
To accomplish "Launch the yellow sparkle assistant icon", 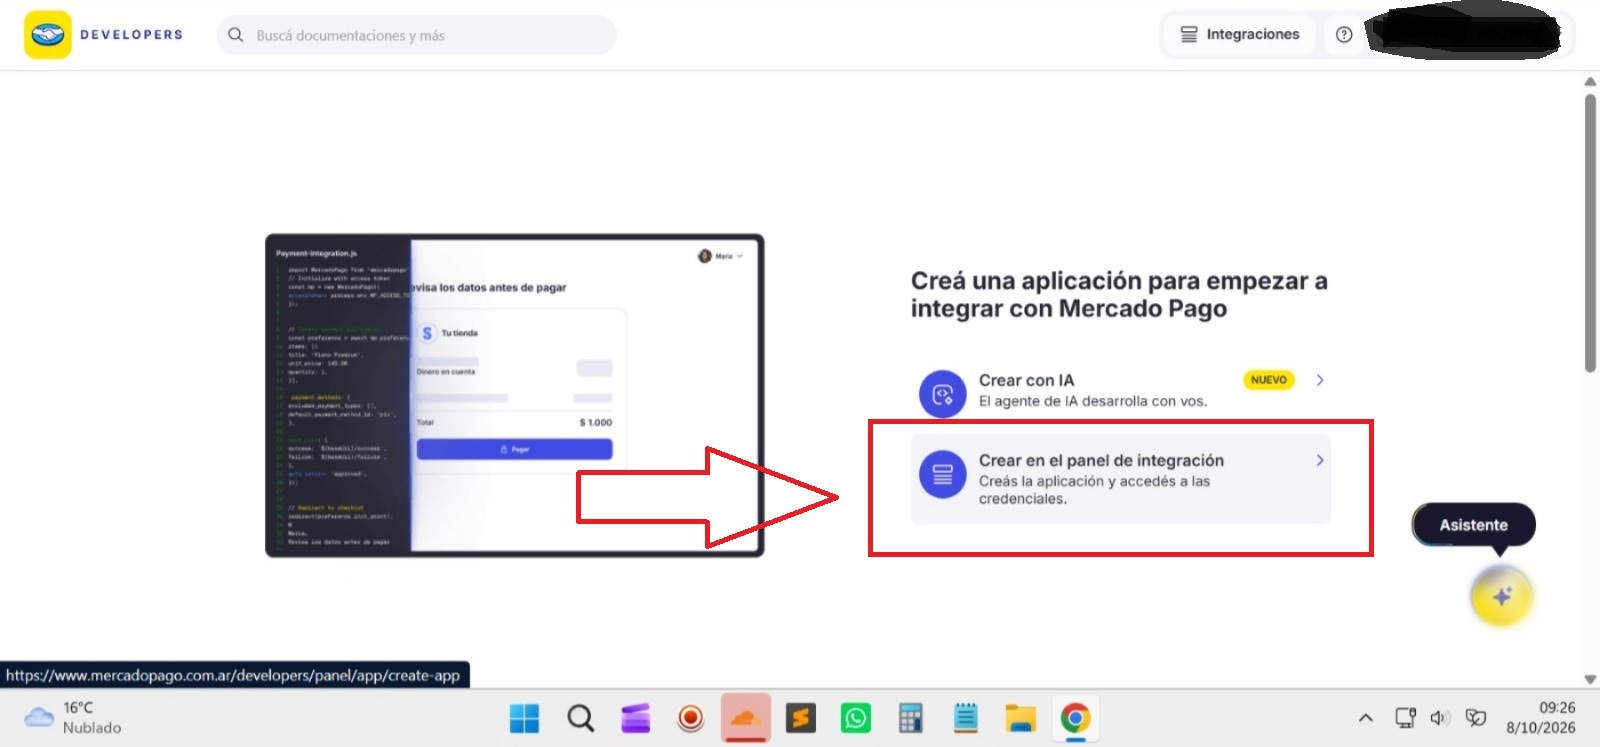I will click(1501, 597).
